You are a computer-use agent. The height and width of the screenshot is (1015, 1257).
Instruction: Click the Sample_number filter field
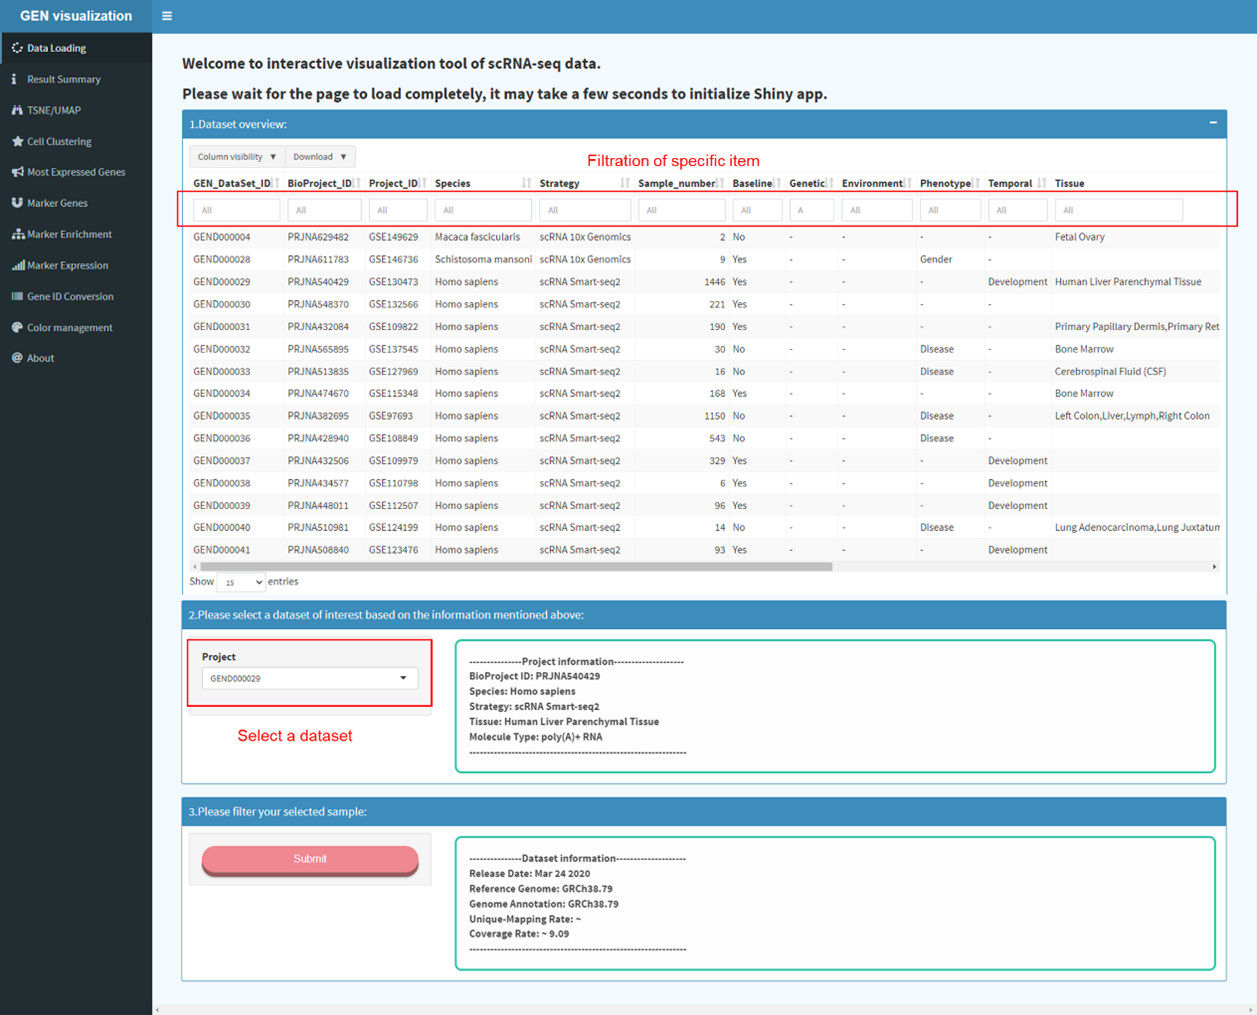682,210
